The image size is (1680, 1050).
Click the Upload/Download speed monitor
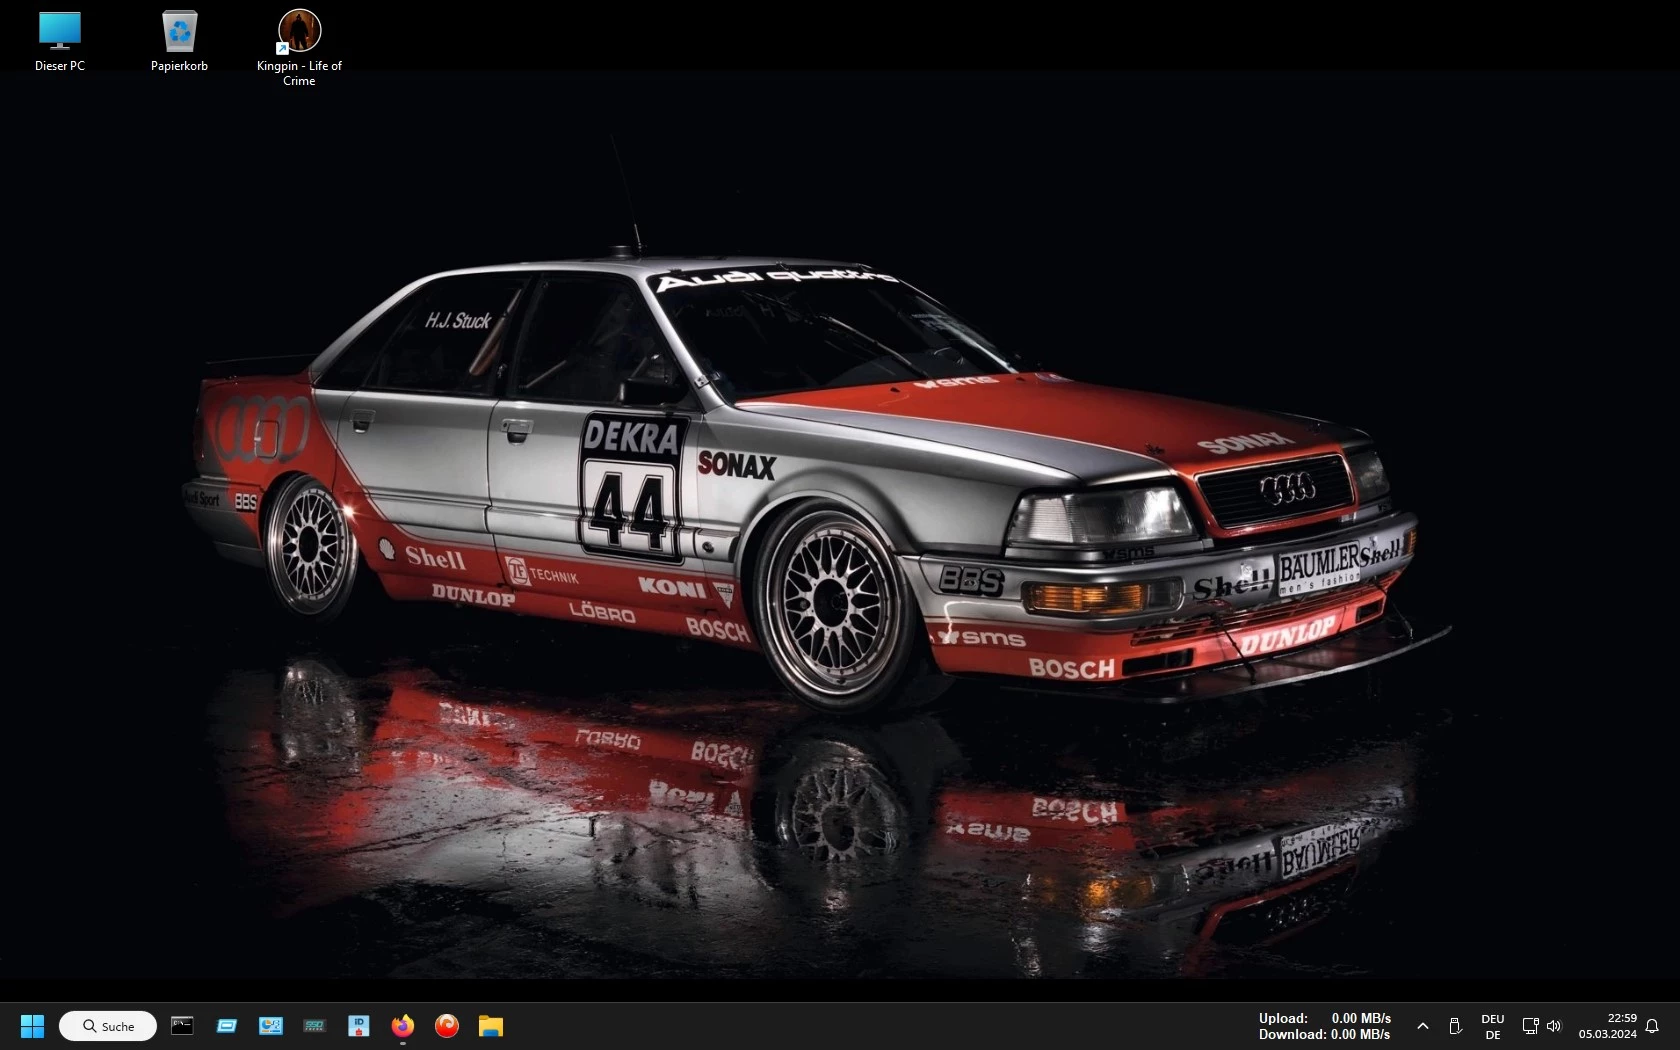tap(1325, 1026)
